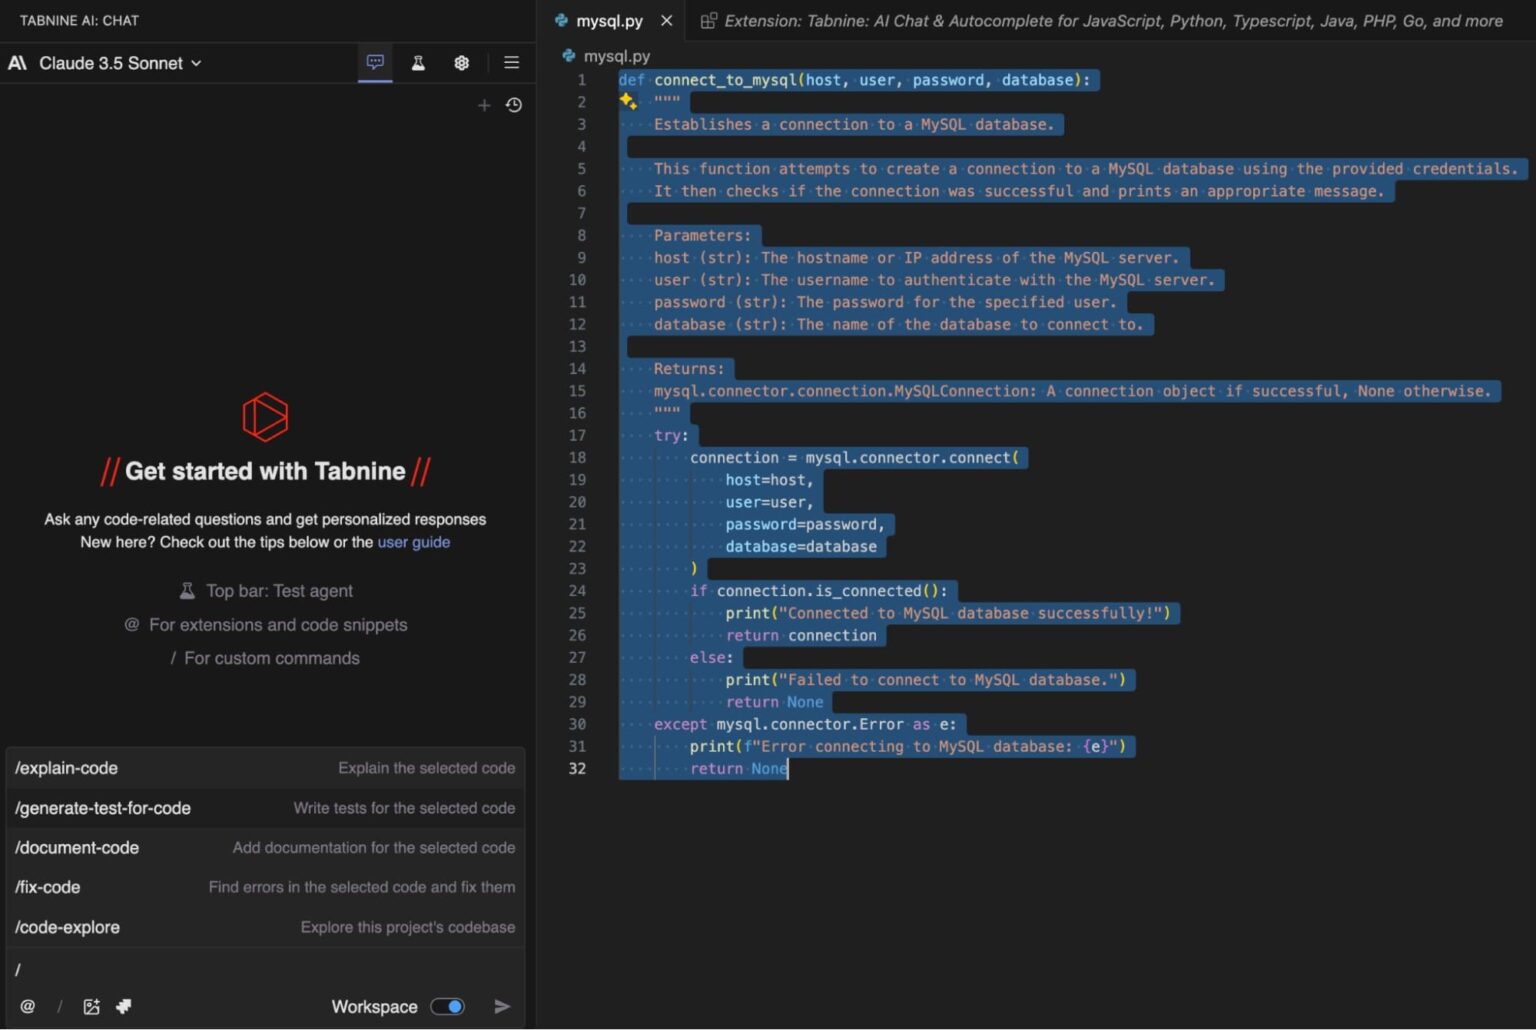Send the chat message with the arrow icon
Viewport: 1536px width, 1030px height.
click(503, 1006)
